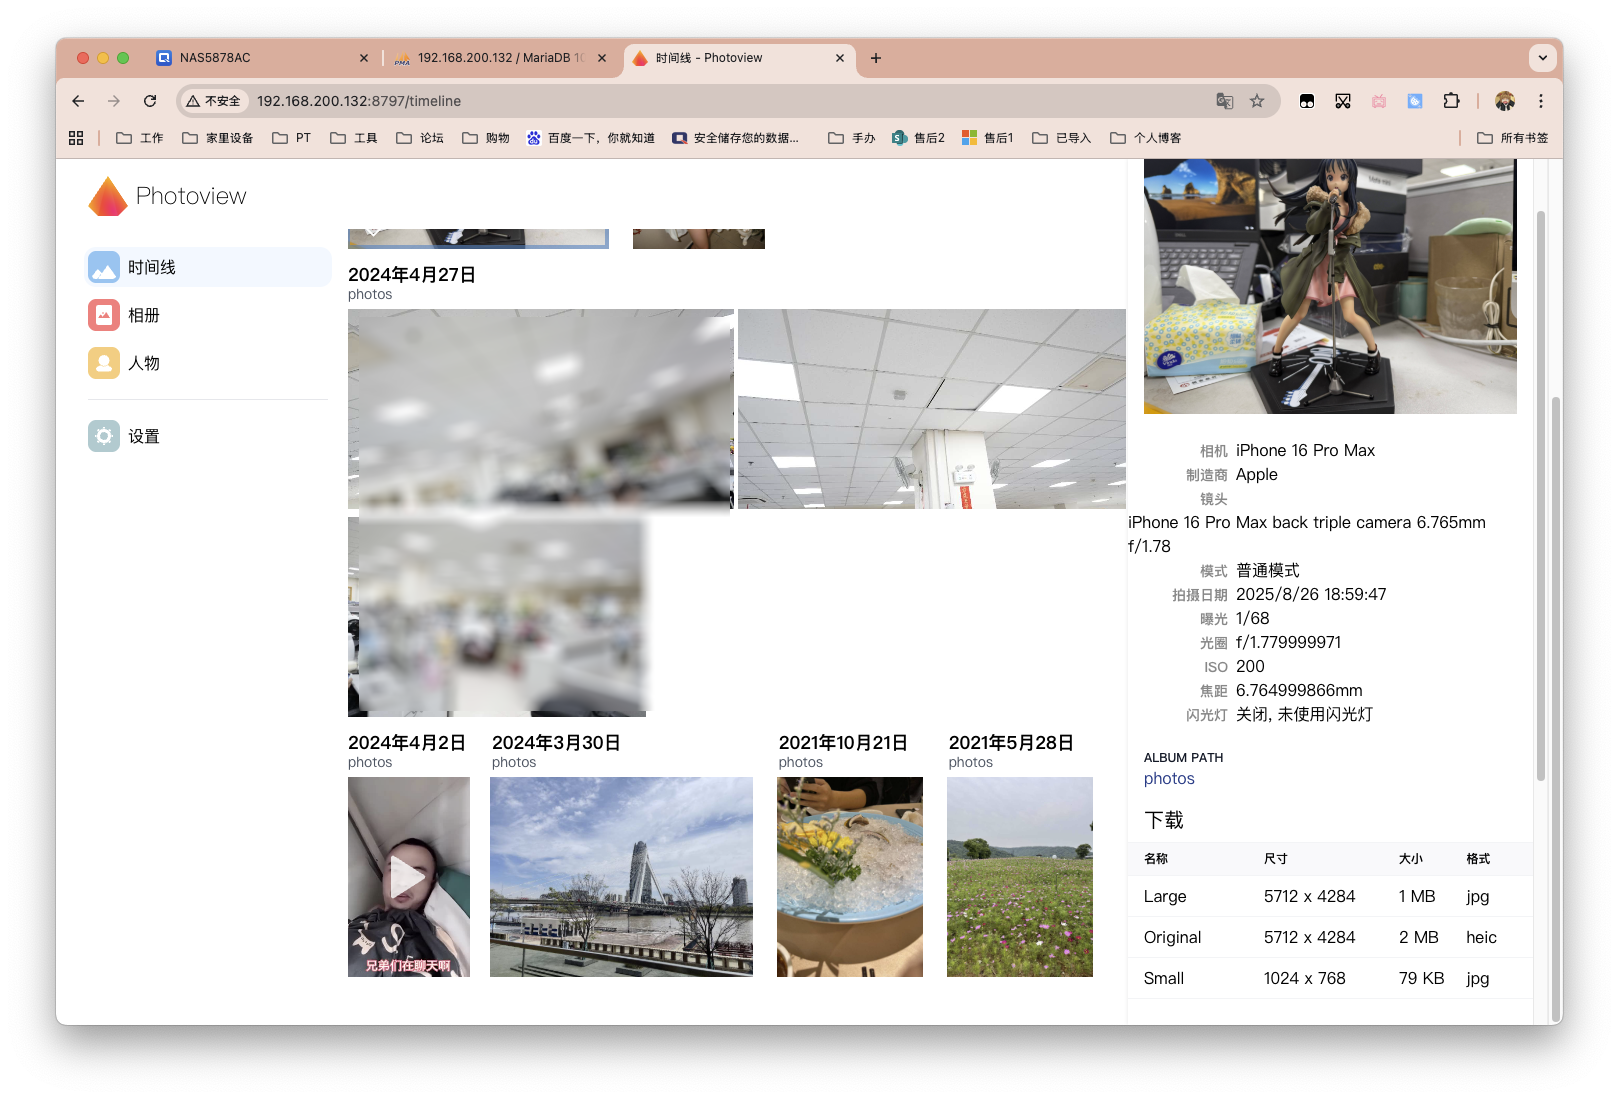Click the bookmark star icon

[1258, 101]
